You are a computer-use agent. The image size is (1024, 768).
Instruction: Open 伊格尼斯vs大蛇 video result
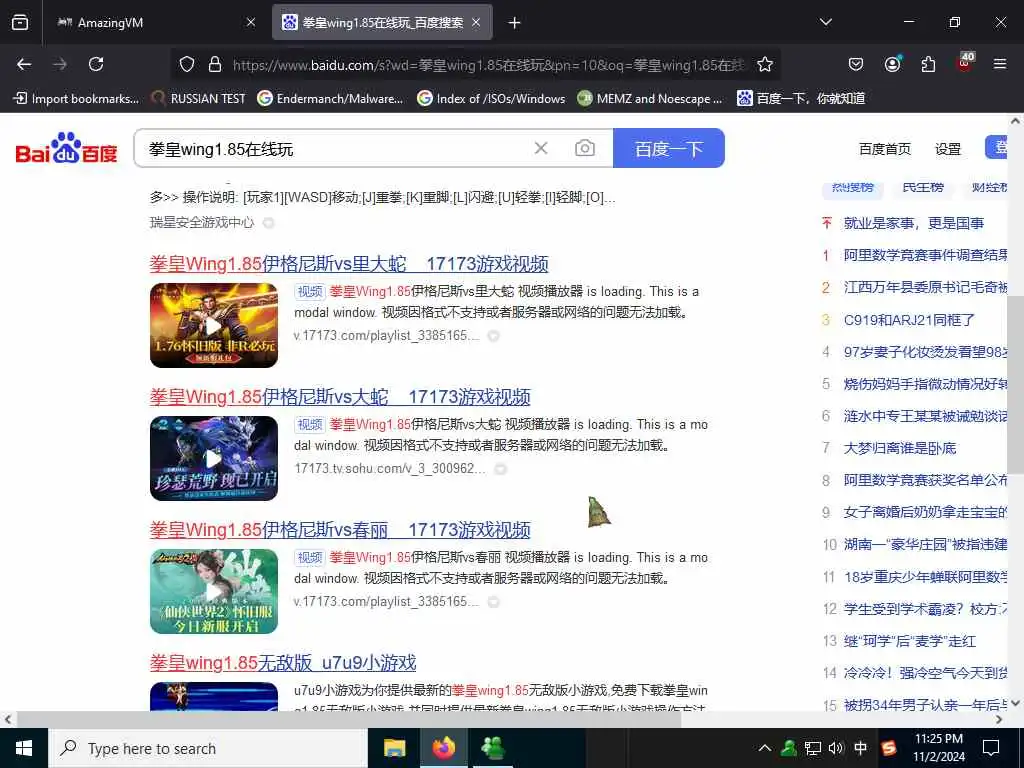click(x=340, y=397)
